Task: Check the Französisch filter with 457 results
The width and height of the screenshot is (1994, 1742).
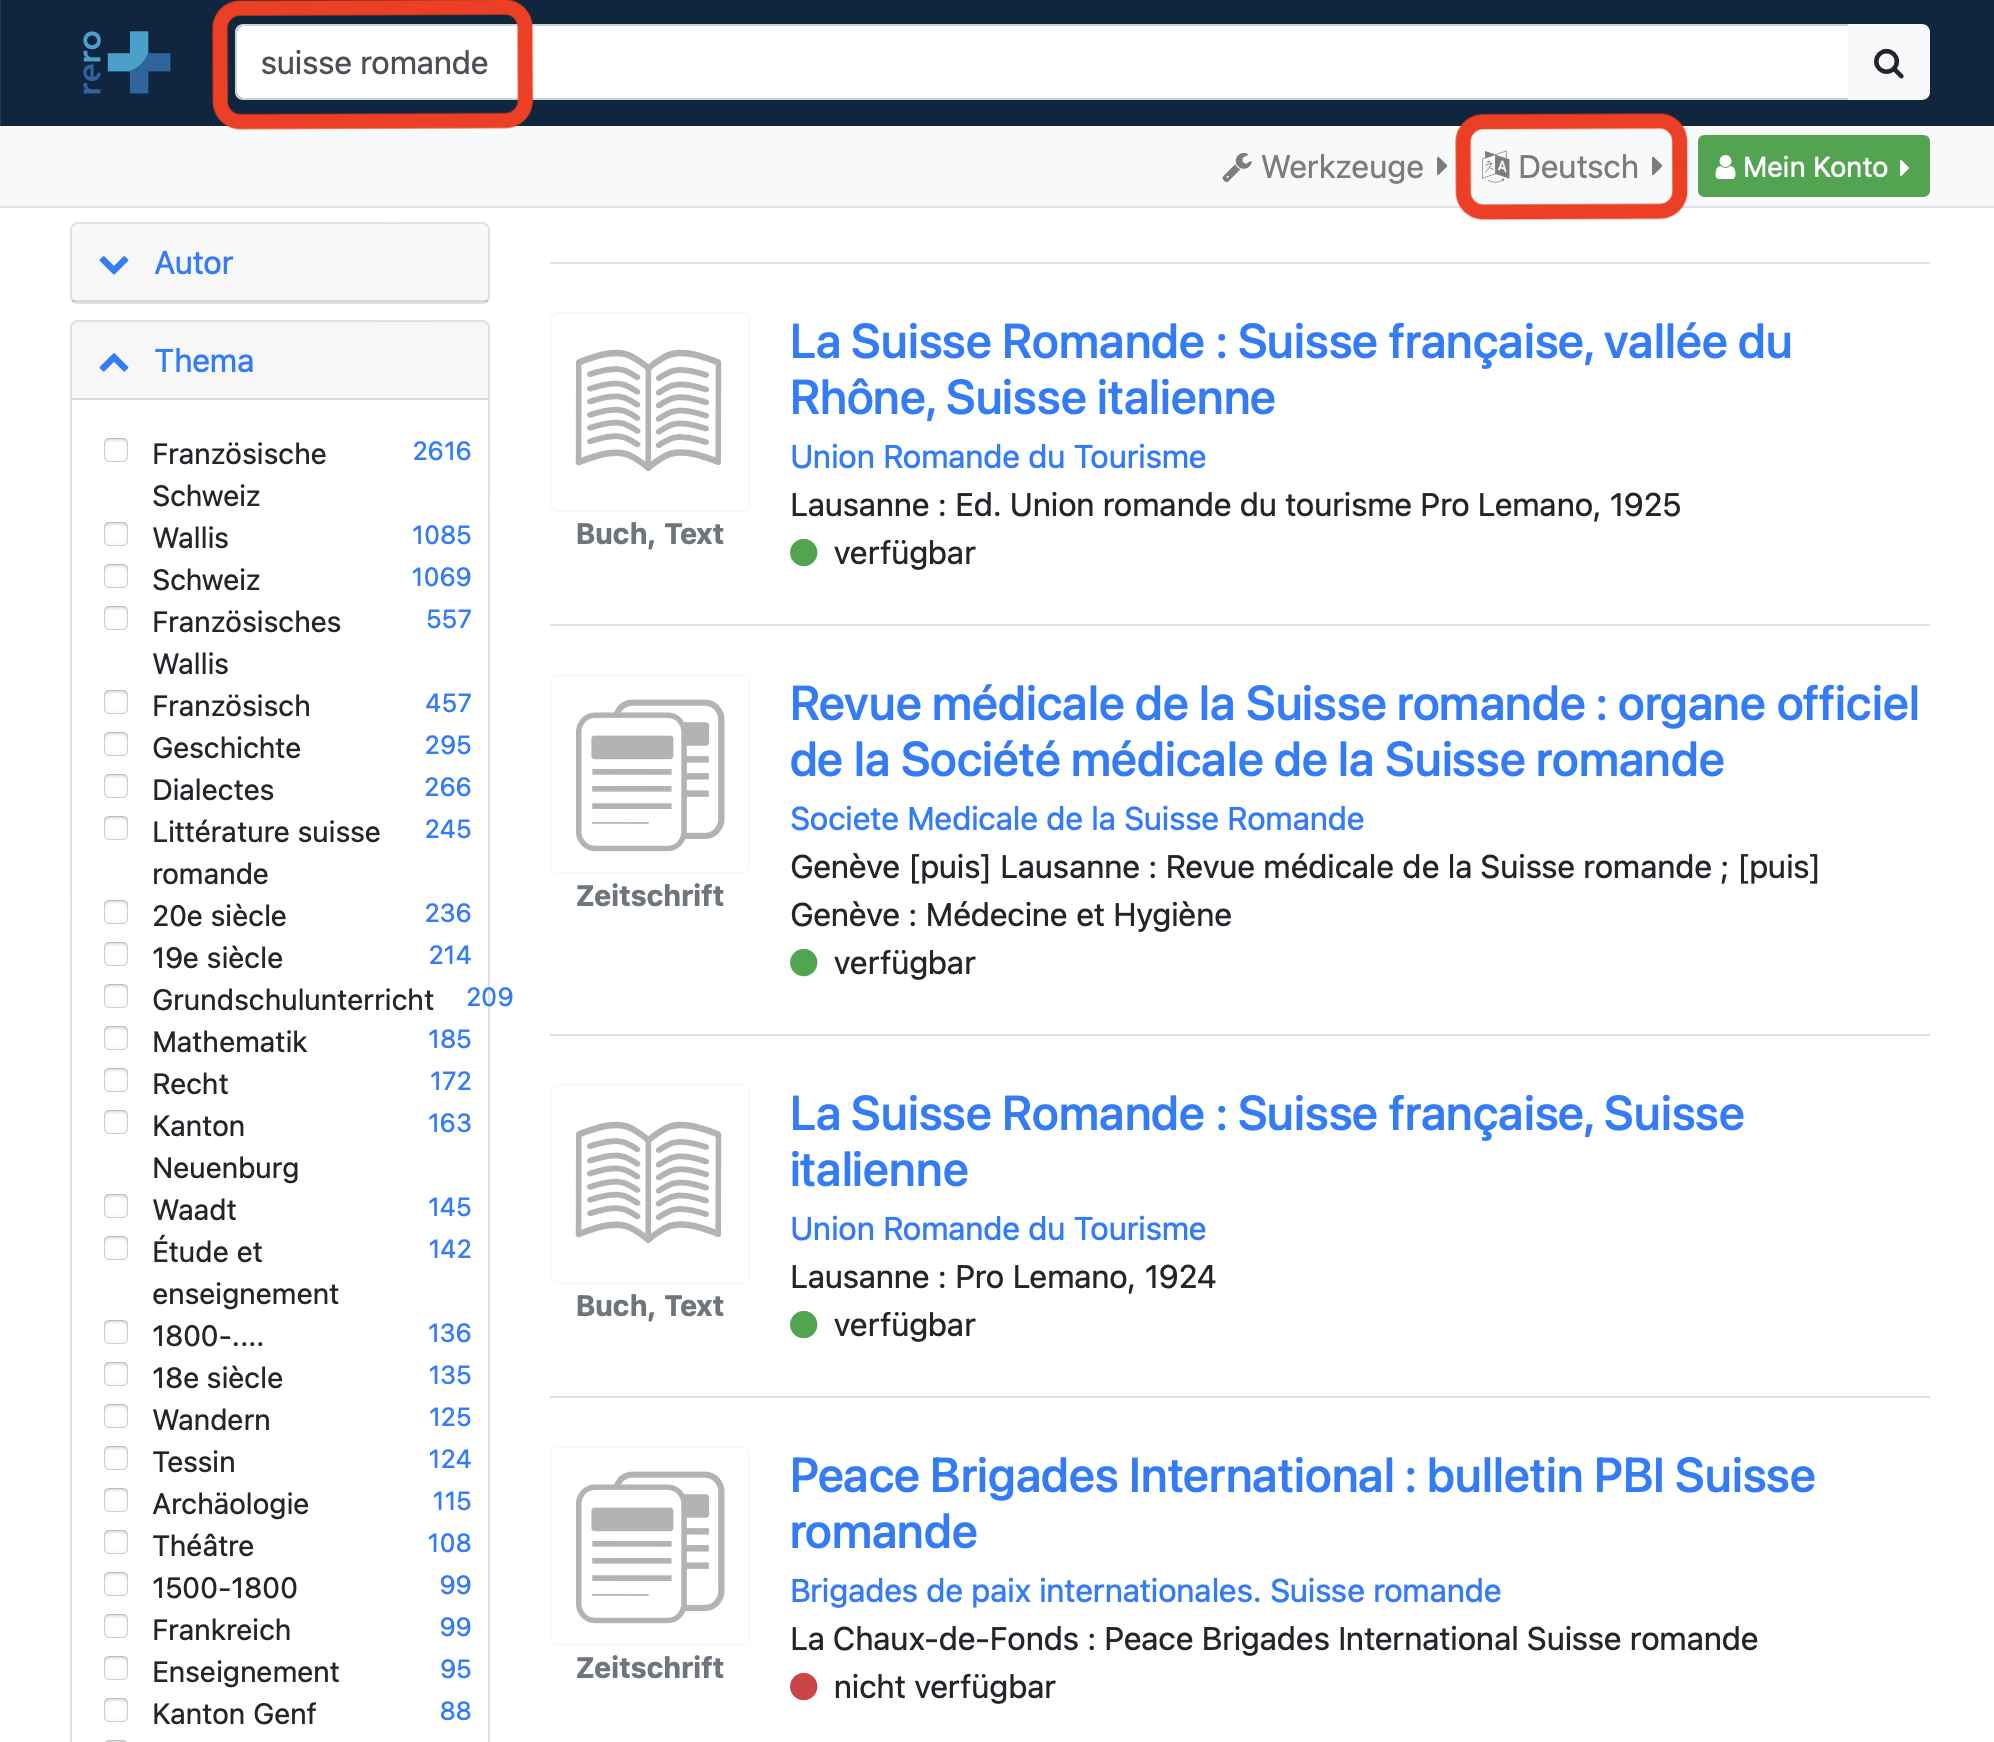Action: click(x=116, y=702)
